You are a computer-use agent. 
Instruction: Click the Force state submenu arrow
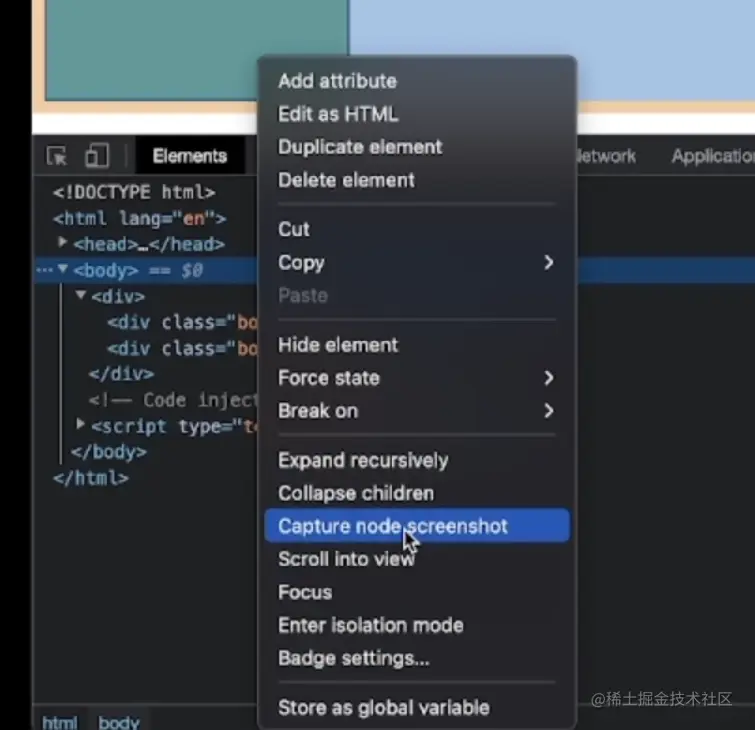(548, 378)
